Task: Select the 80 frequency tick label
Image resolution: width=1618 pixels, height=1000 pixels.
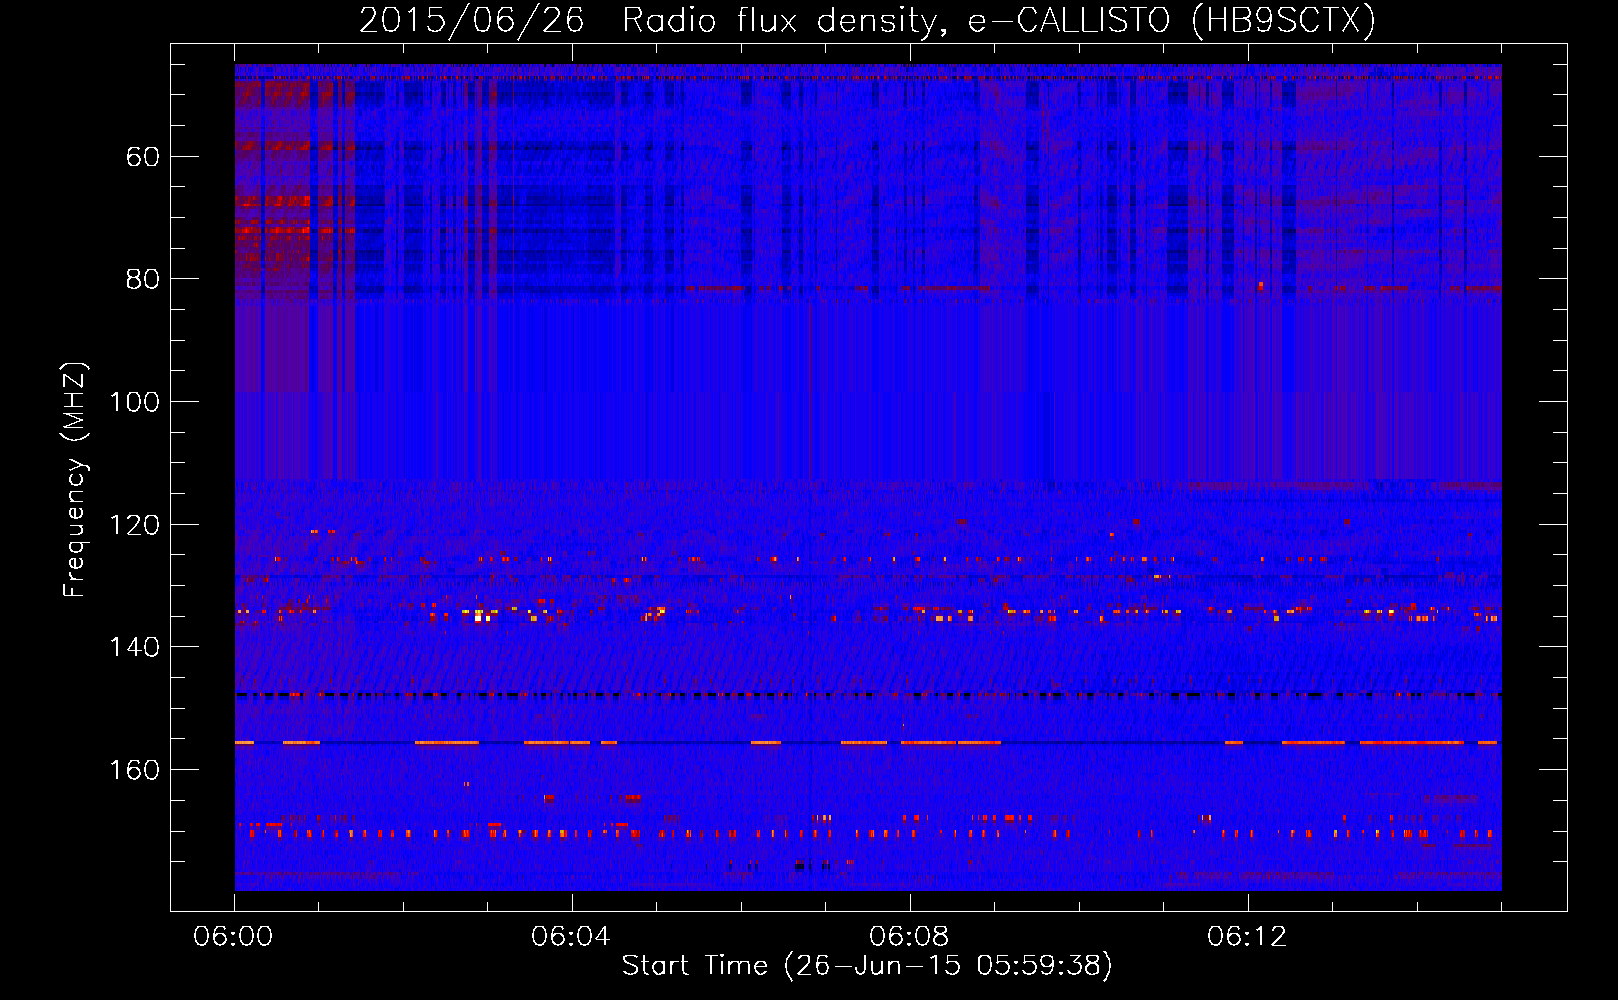Action: (x=143, y=279)
